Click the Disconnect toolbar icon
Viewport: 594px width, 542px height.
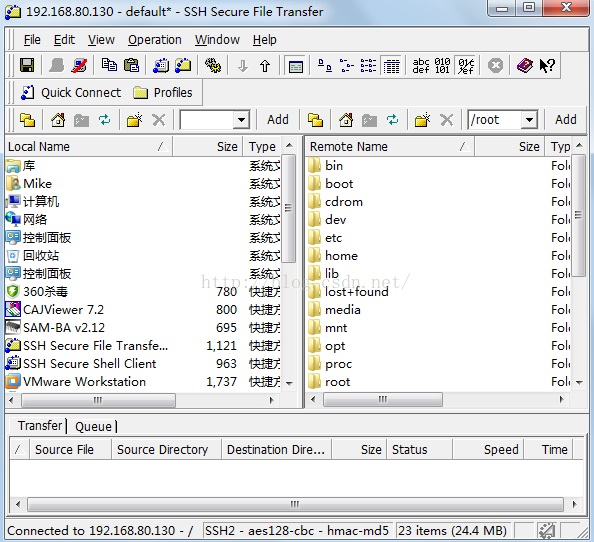tap(79, 66)
